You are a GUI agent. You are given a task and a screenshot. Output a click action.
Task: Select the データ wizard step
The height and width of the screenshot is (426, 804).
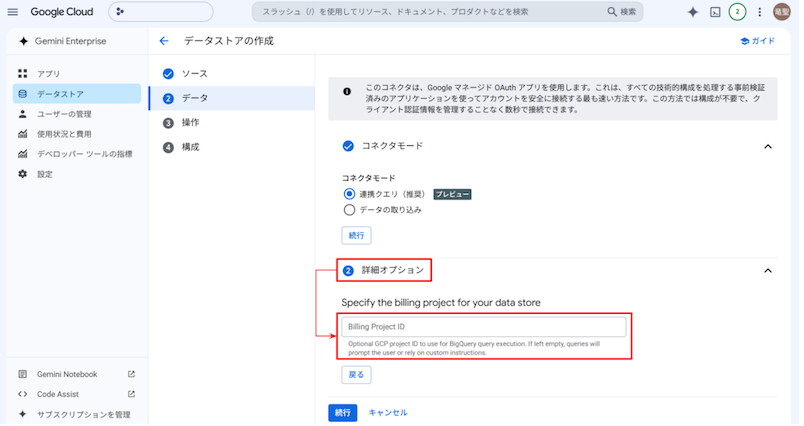pyautogui.click(x=232, y=98)
